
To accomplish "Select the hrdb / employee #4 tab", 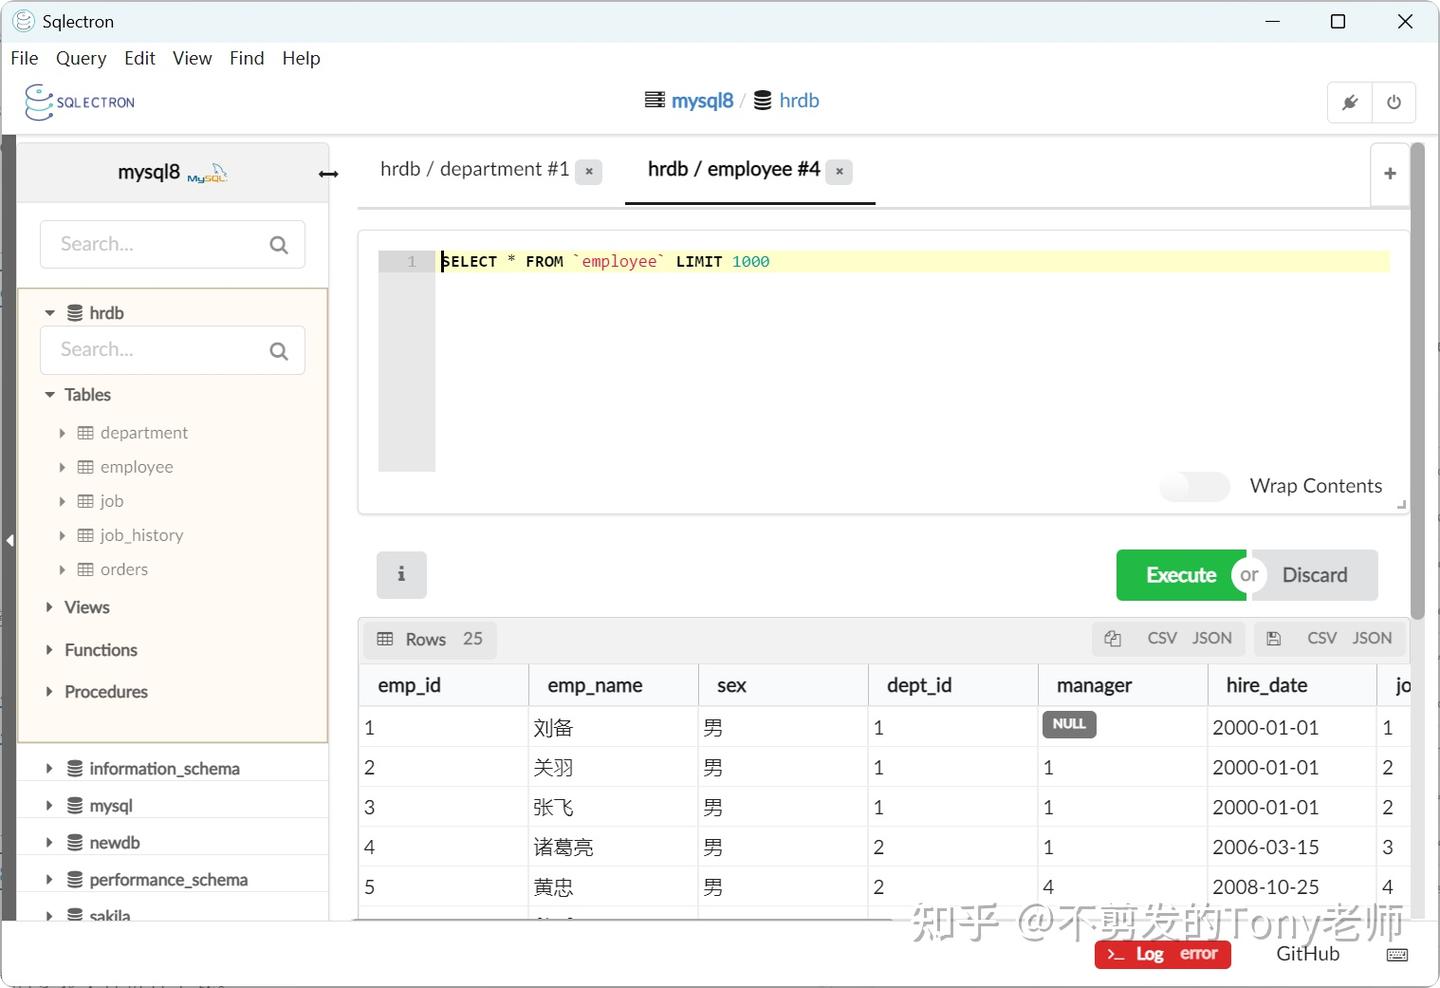I will [733, 170].
